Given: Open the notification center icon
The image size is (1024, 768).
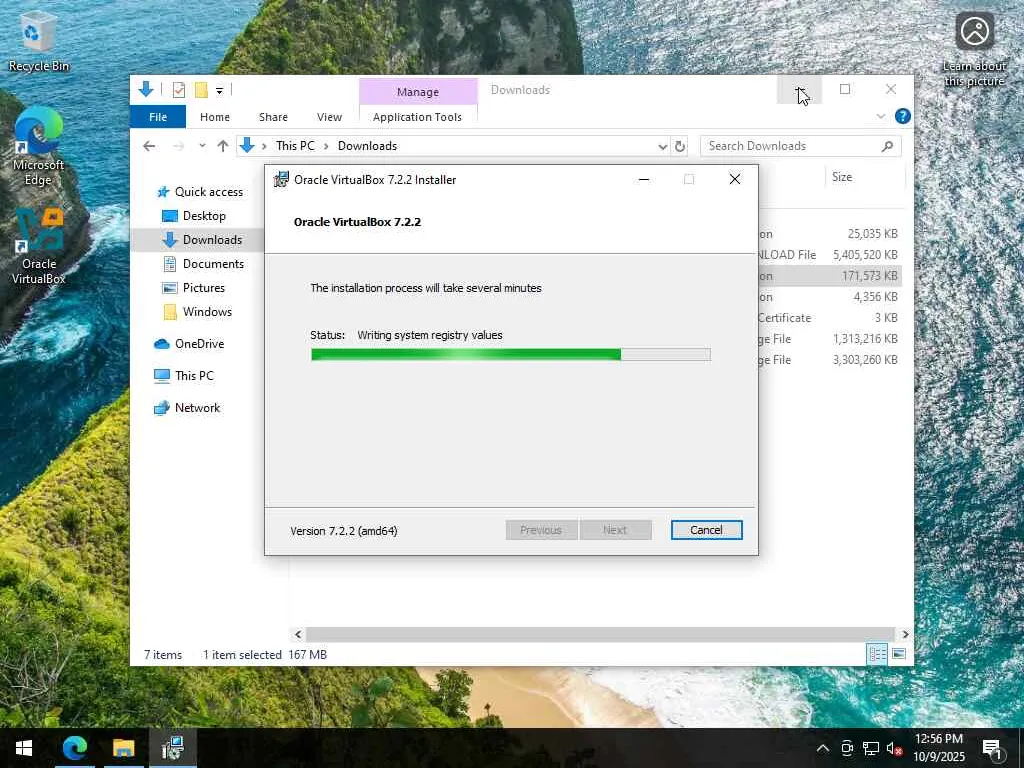Looking at the screenshot, I should 993,748.
